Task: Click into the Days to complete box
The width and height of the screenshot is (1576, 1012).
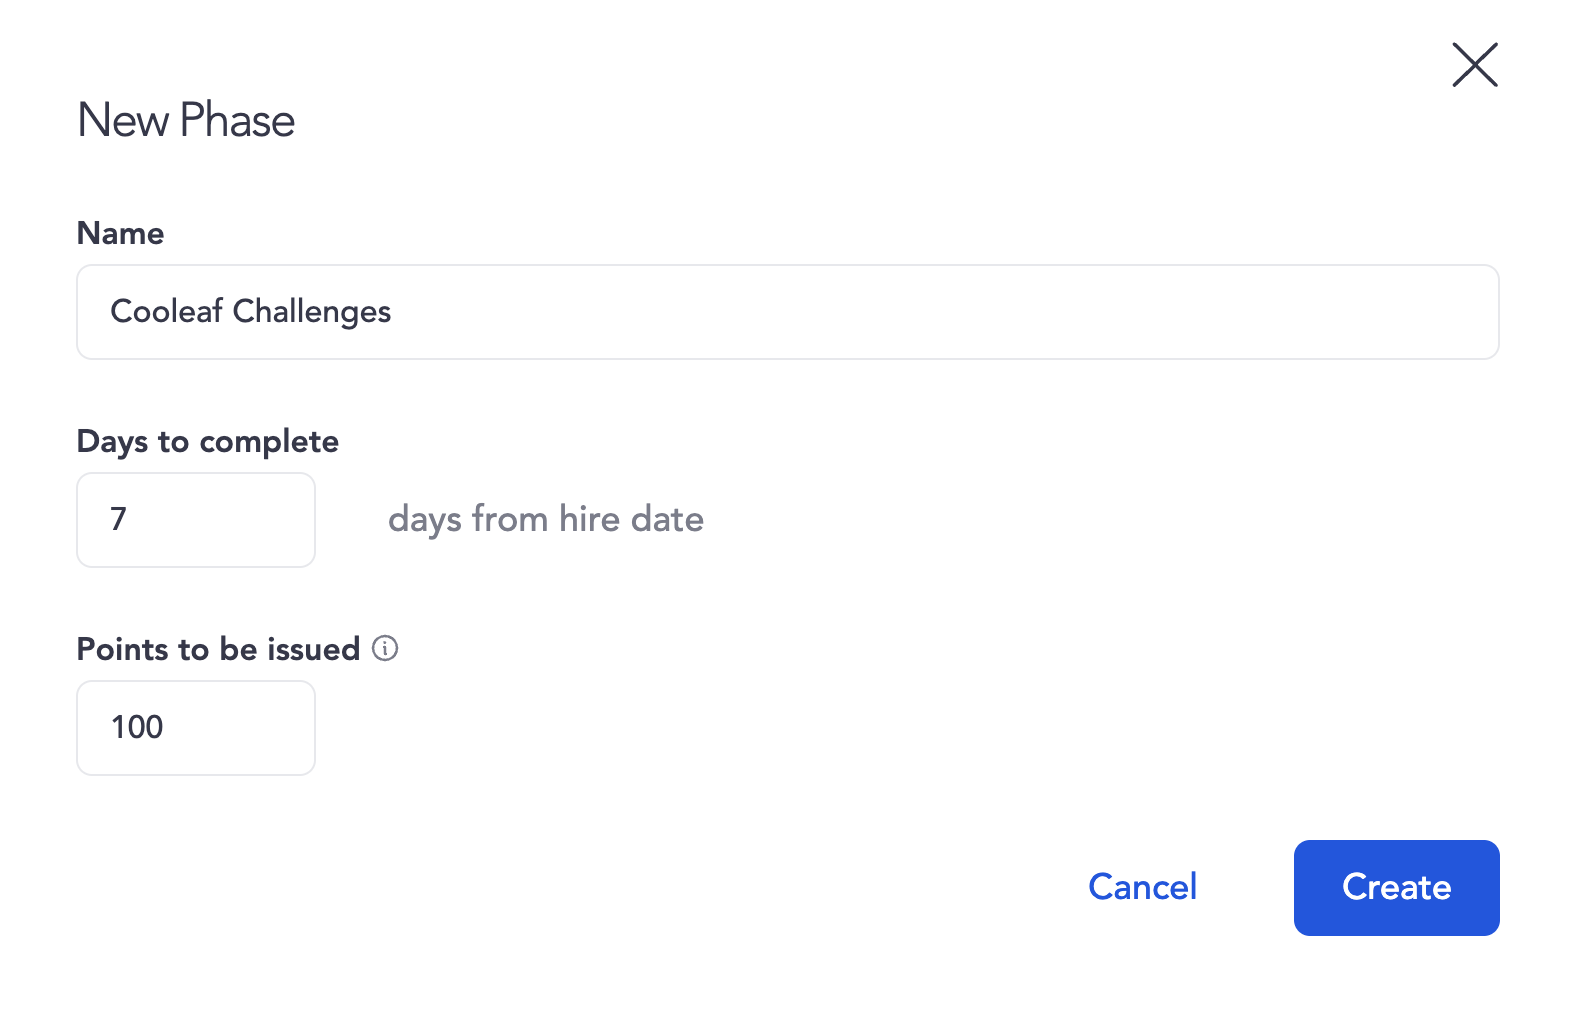Action: (x=196, y=520)
